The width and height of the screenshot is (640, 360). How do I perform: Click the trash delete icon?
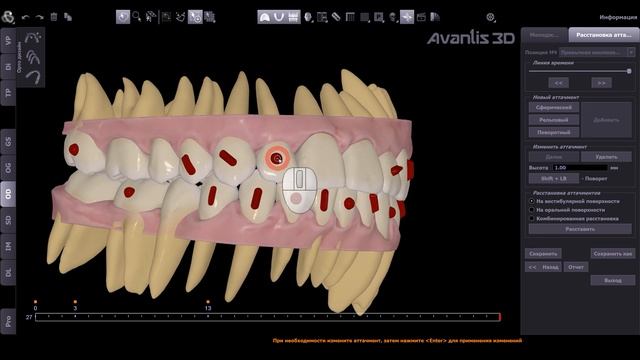tap(53, 17)
